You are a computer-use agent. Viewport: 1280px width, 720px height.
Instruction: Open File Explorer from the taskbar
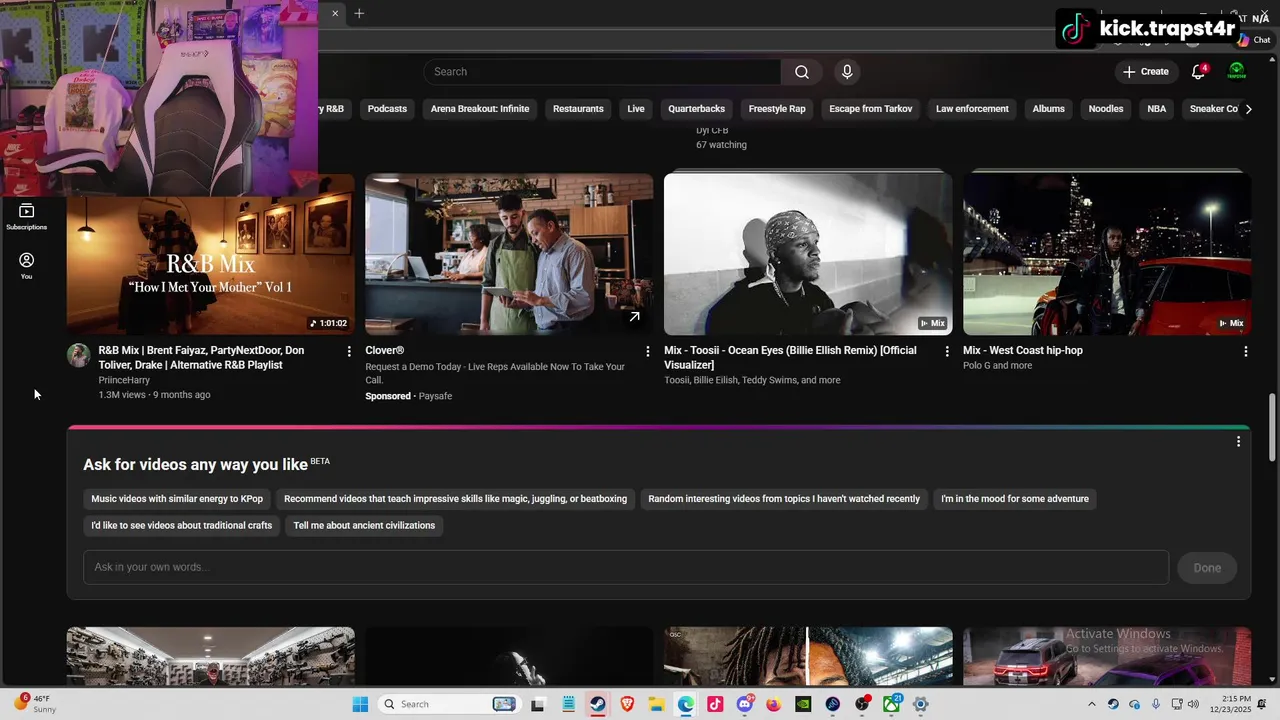pyautogui.click(x=656, y=704)
